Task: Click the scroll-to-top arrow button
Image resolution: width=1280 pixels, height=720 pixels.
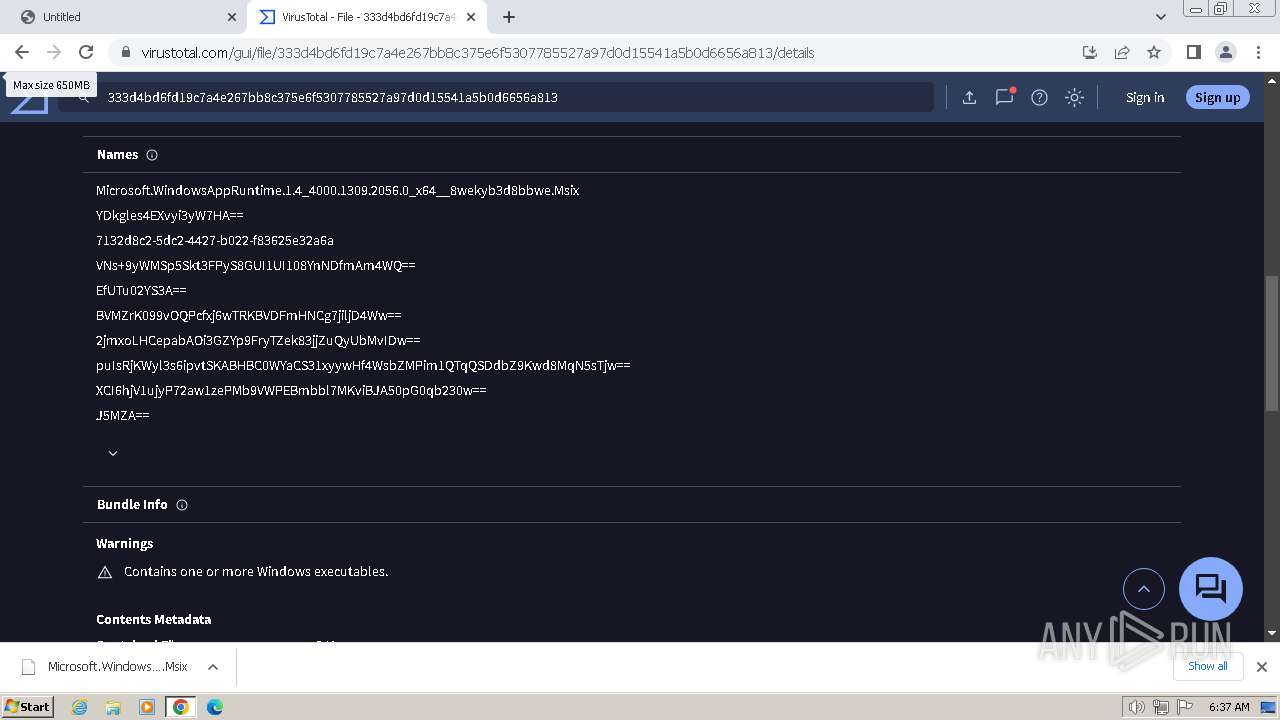Action: coord(1144,589)
